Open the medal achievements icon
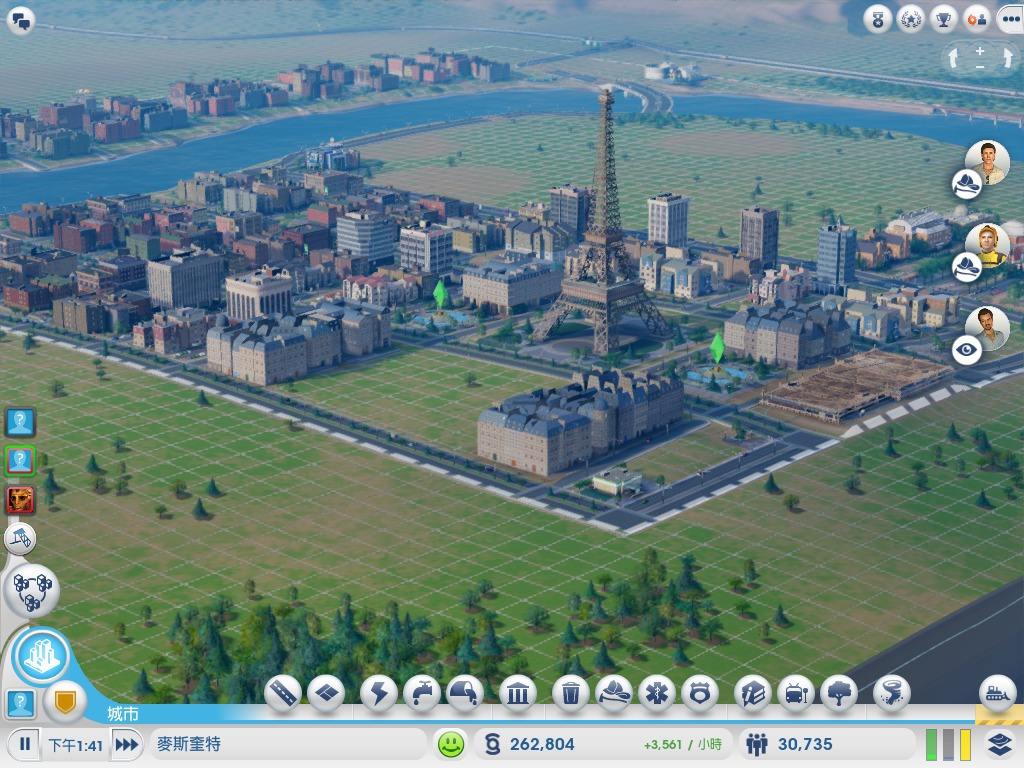 [x=878, y=20]
